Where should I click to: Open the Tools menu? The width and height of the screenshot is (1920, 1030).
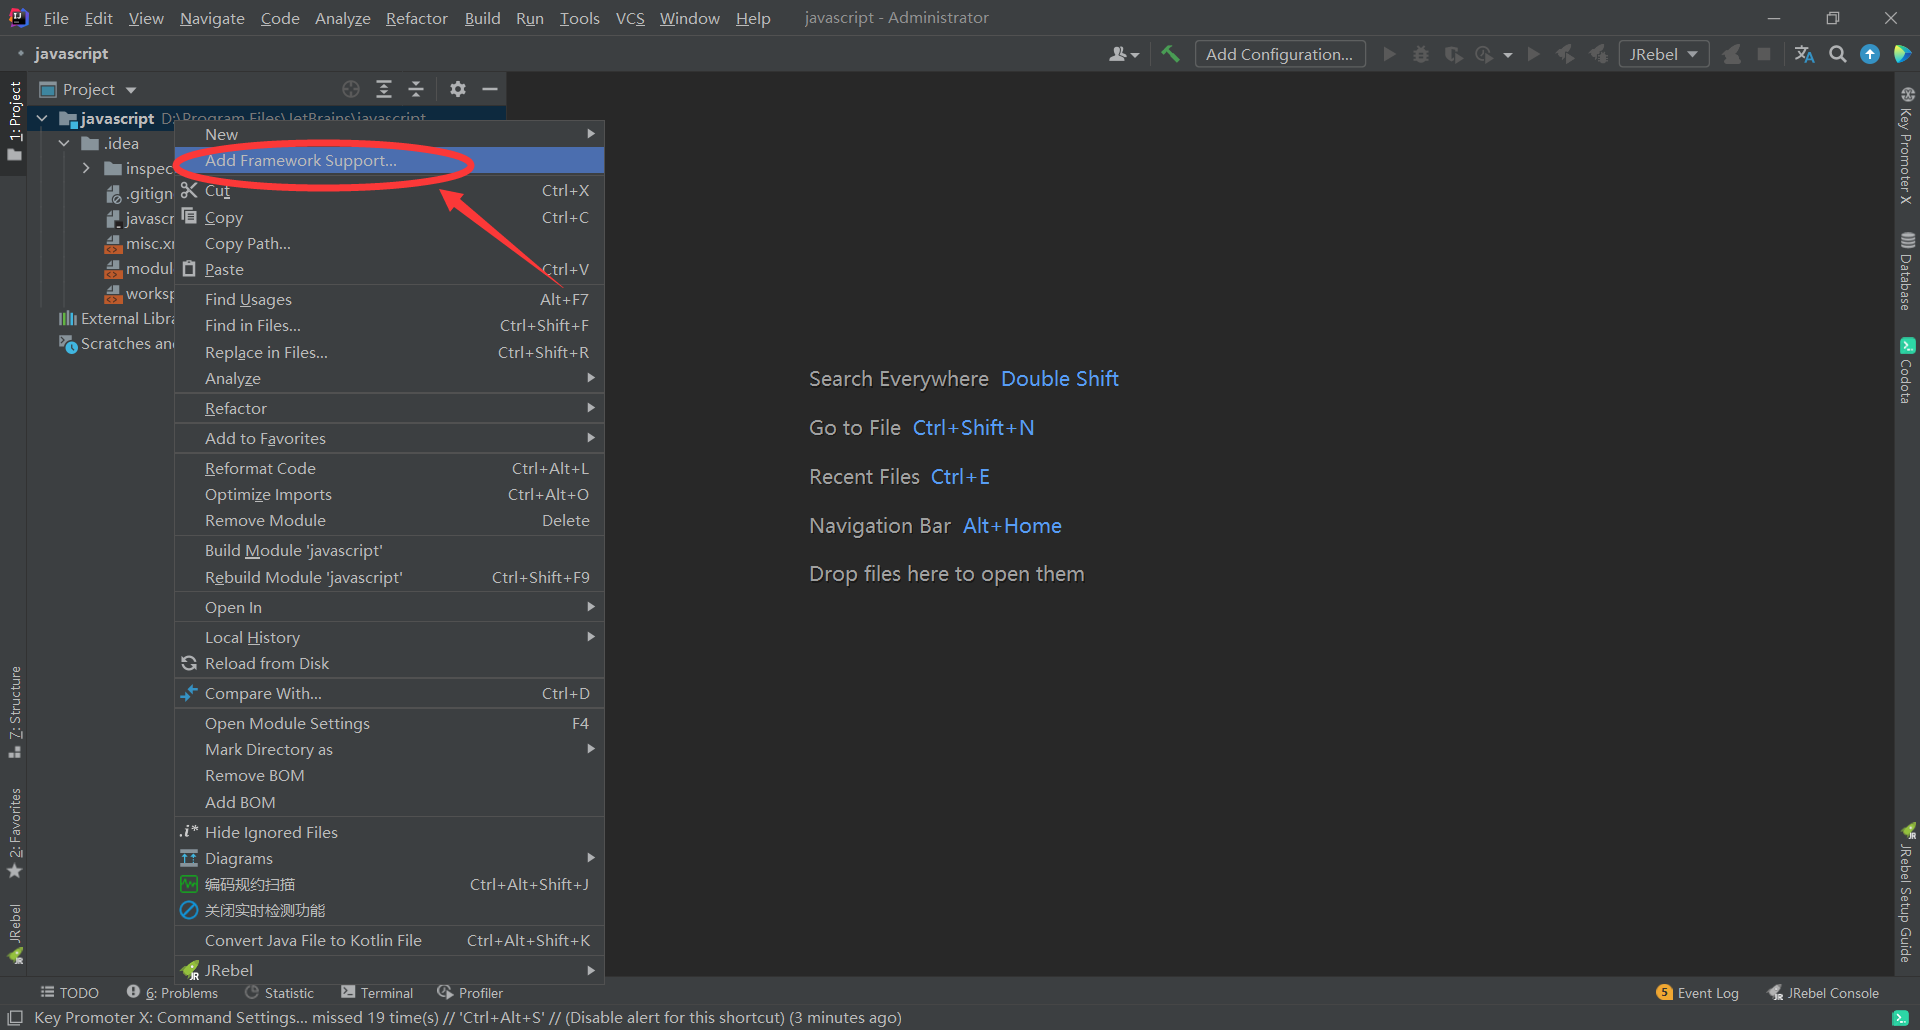coord(579,18)
